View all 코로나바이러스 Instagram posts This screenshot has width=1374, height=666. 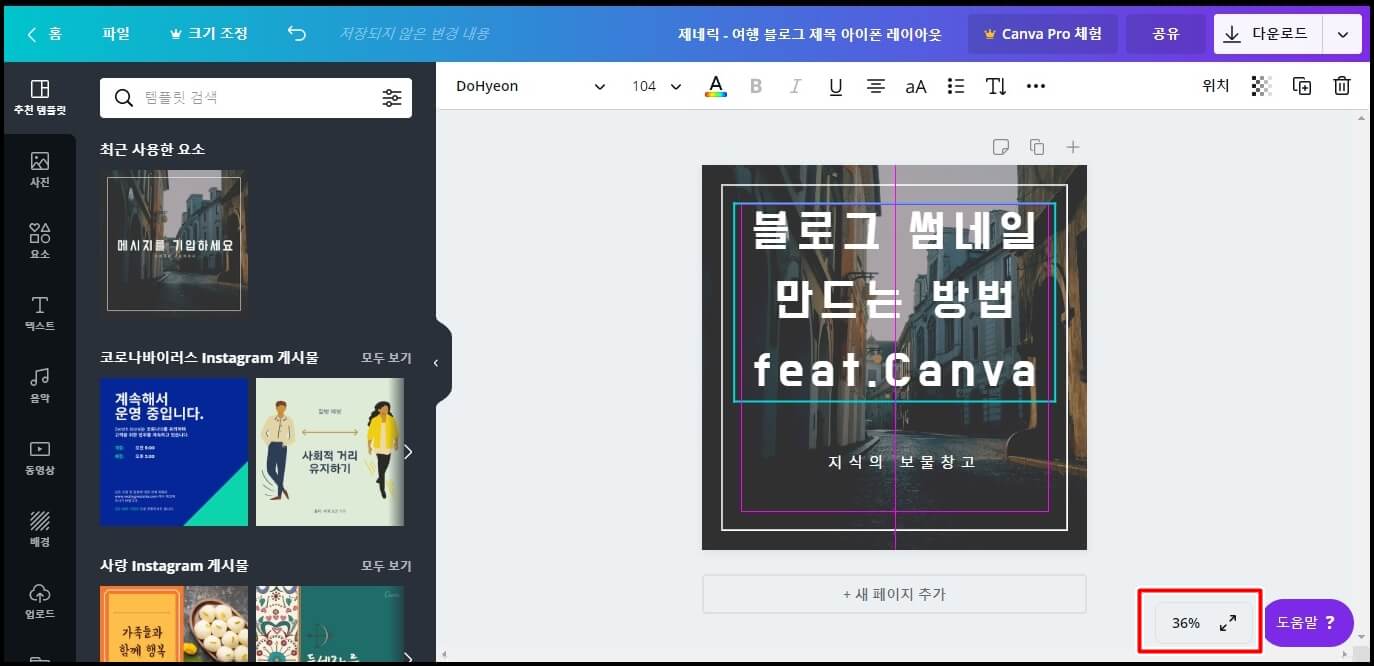(x=386, y=358)
